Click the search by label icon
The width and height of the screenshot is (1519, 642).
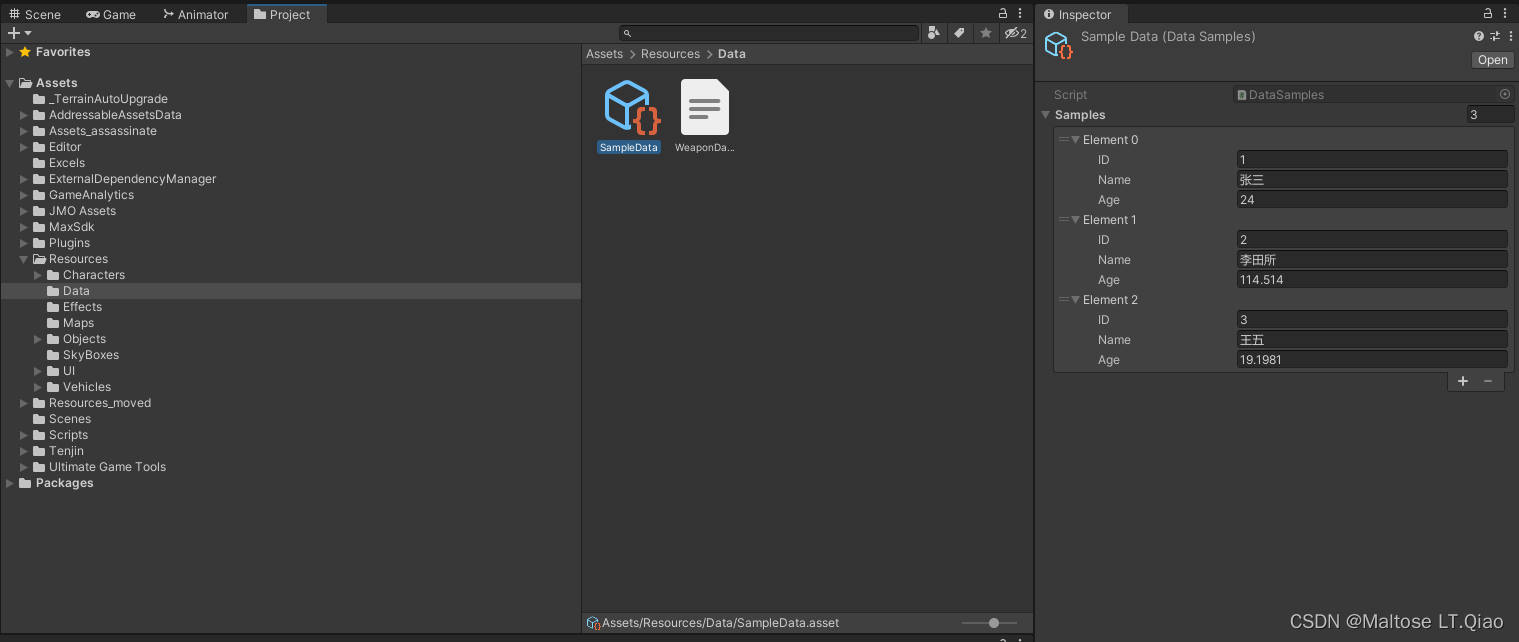(x=959, y=33)
